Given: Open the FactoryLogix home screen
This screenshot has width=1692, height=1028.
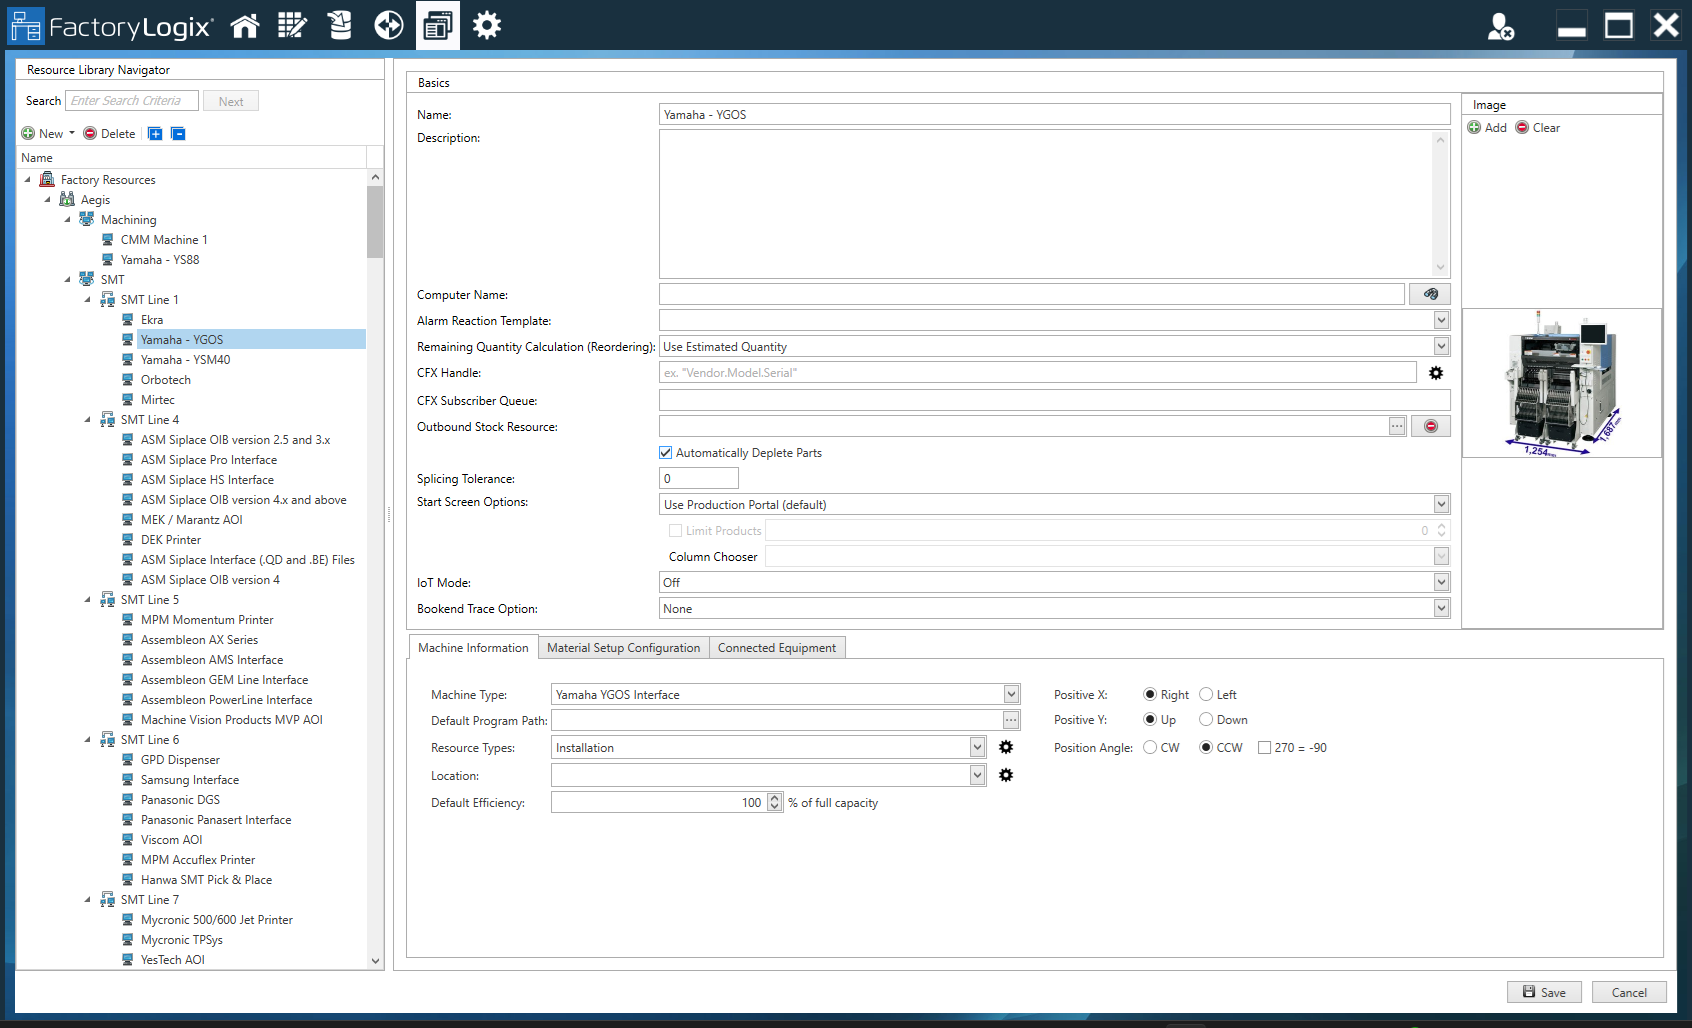Looking at the screenshot, I should [x=245, y=25].
